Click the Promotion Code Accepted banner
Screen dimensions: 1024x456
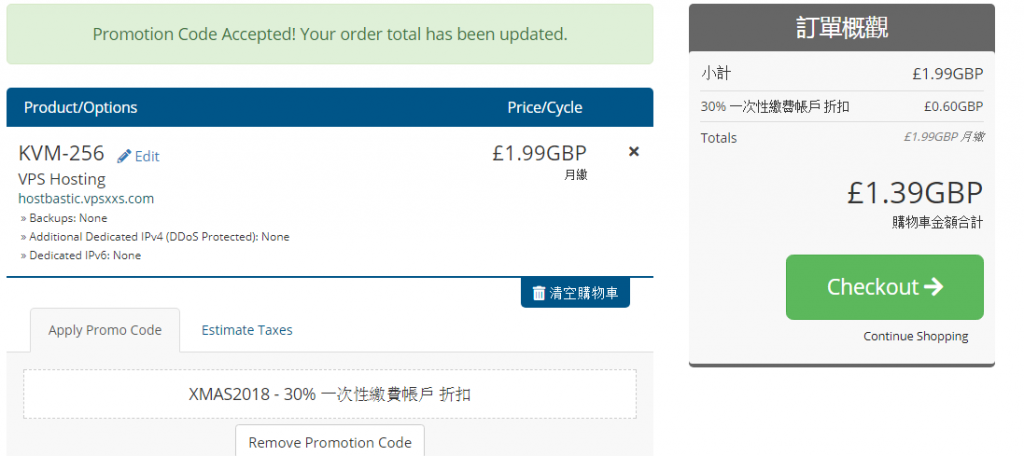330,34
